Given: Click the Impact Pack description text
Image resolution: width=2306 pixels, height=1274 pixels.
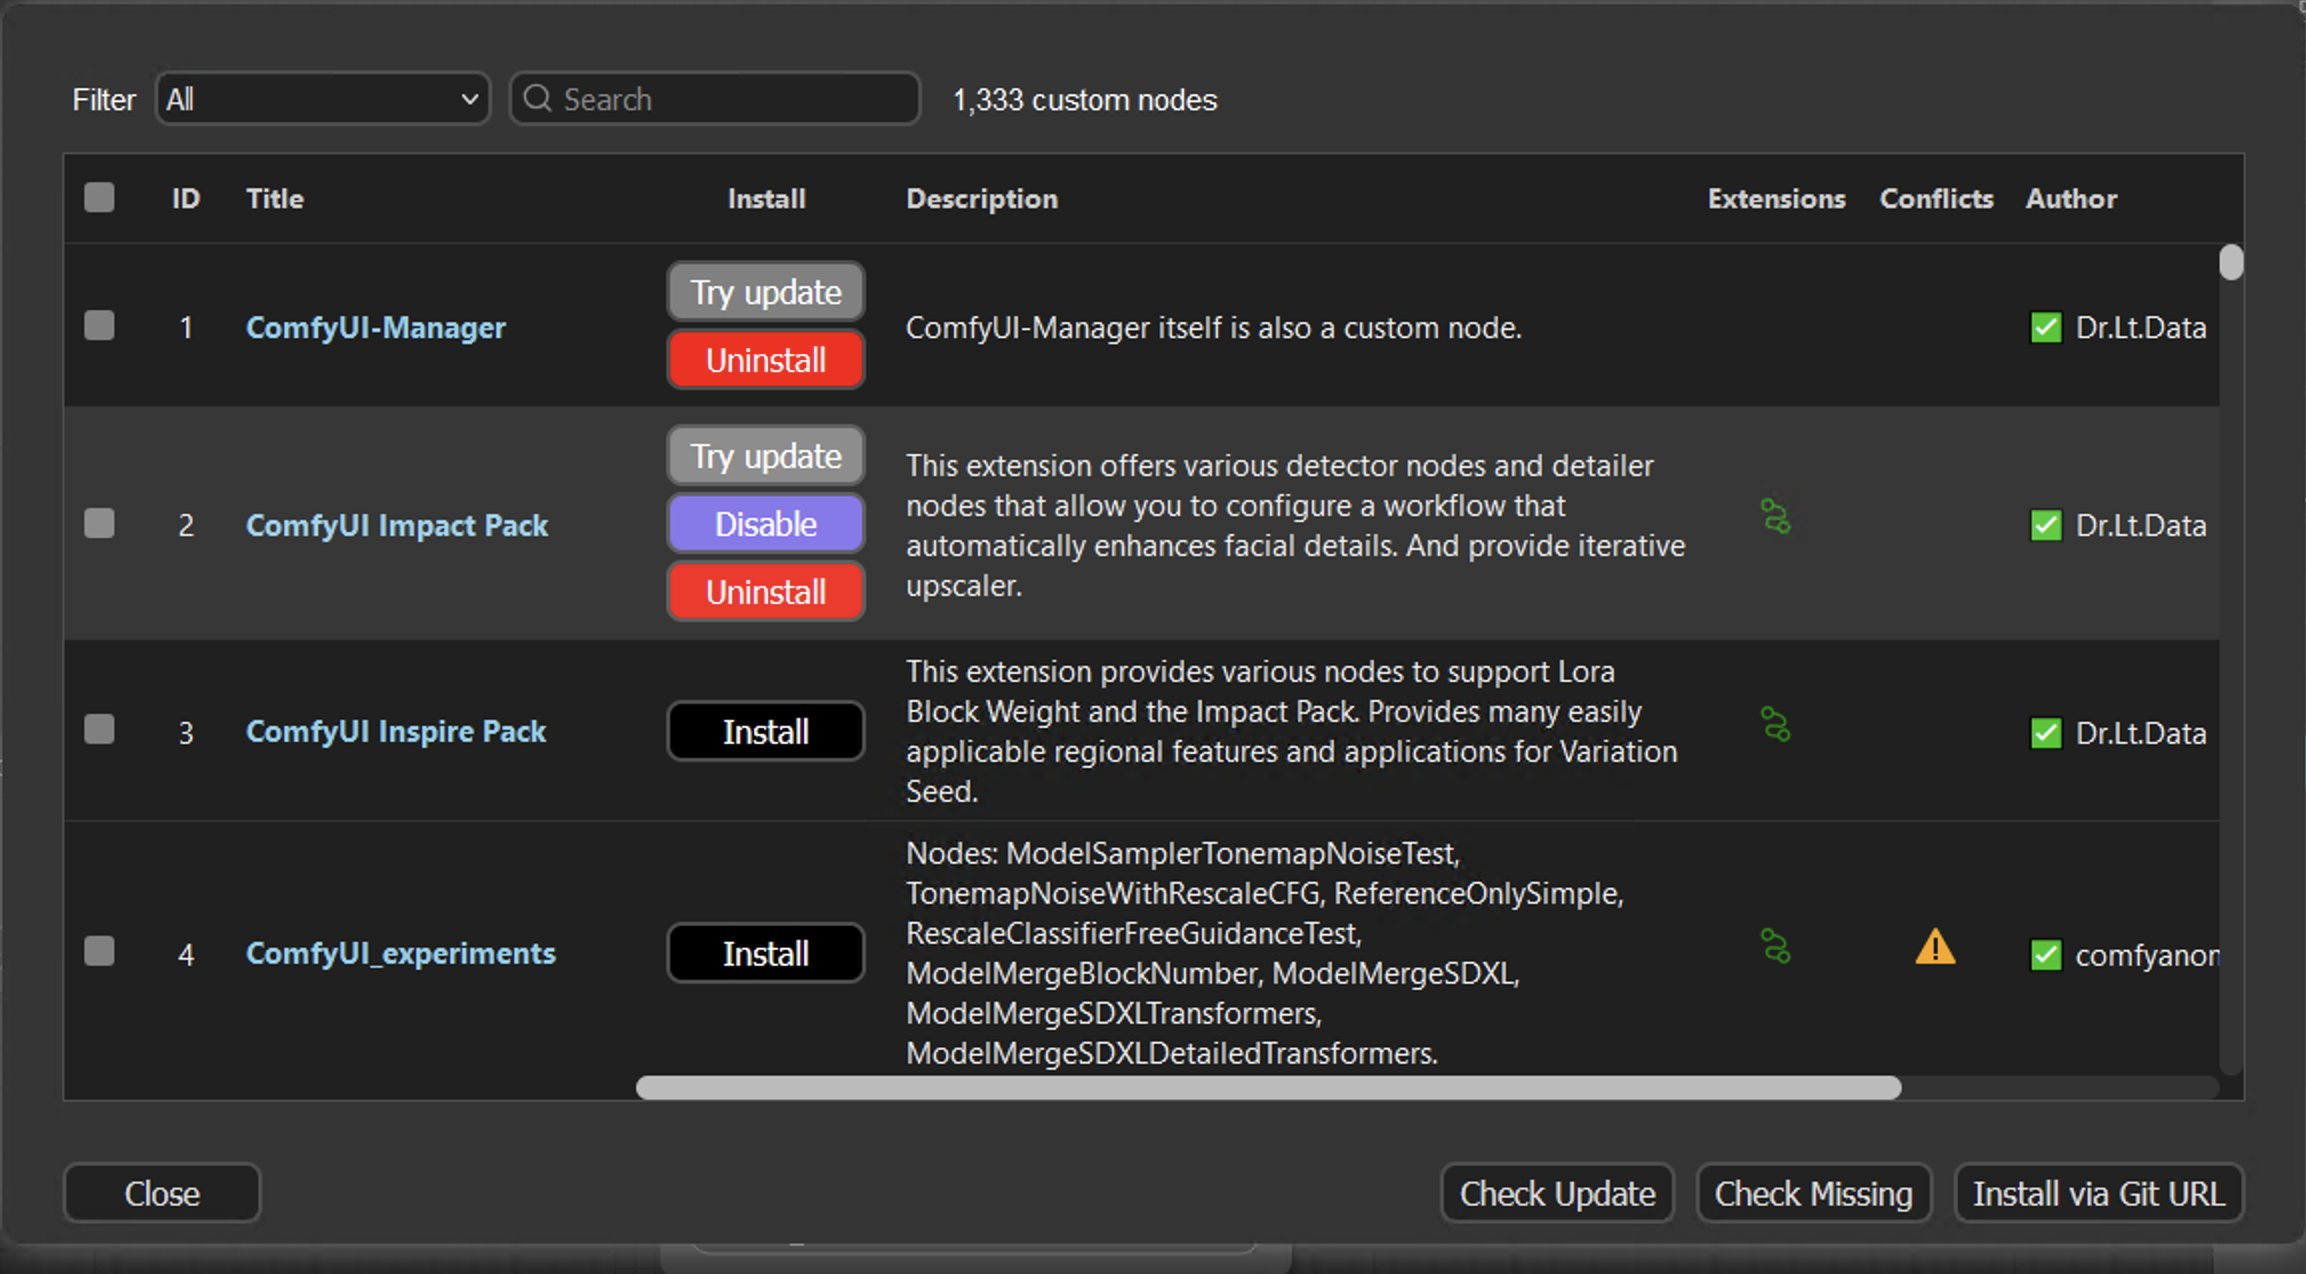Looking at the screenshot, I should (1295, 526).
